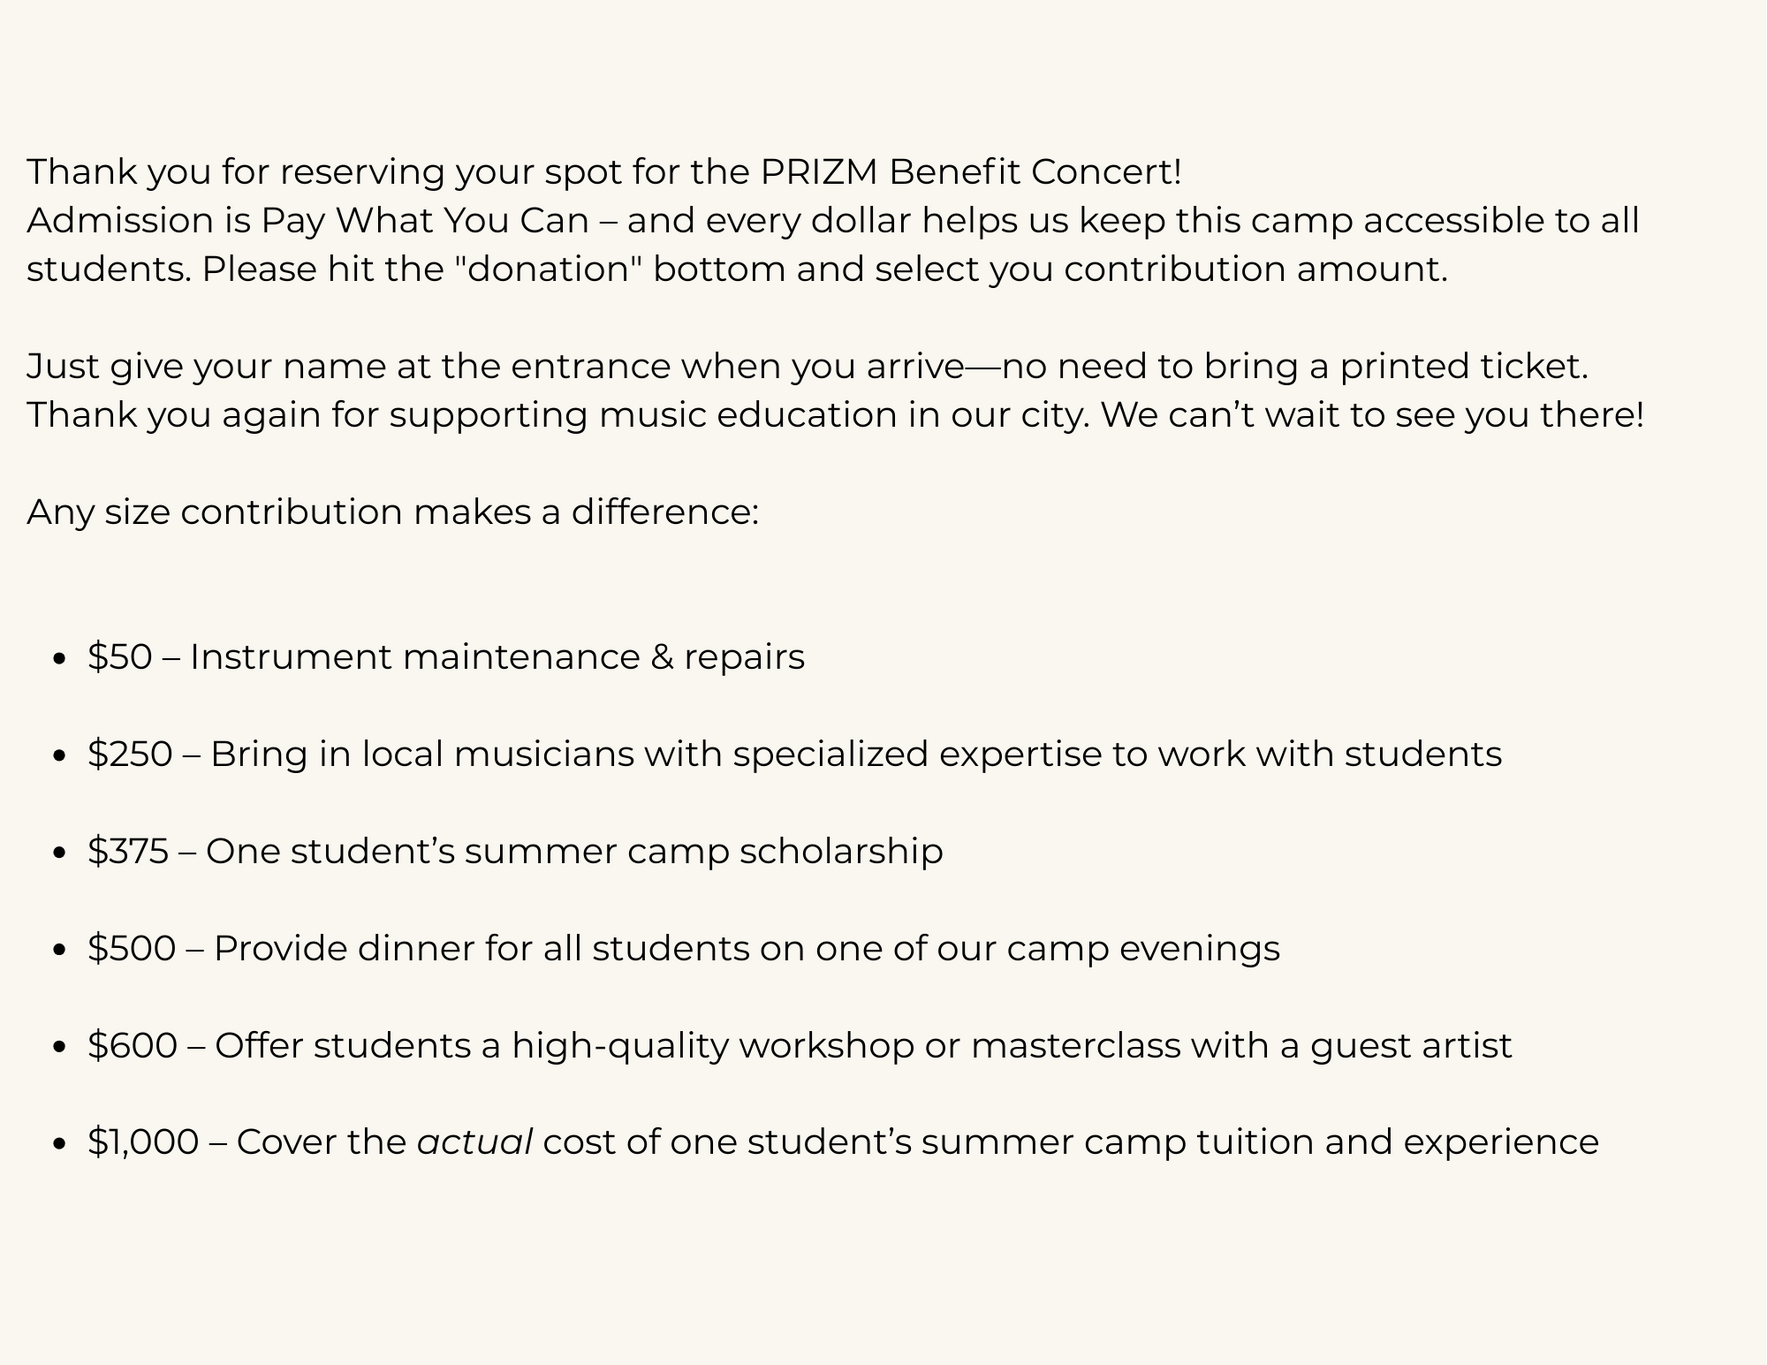Click the $500 amount
1767x1365 pixels.
pyautogui.click(x=131, y=948)
